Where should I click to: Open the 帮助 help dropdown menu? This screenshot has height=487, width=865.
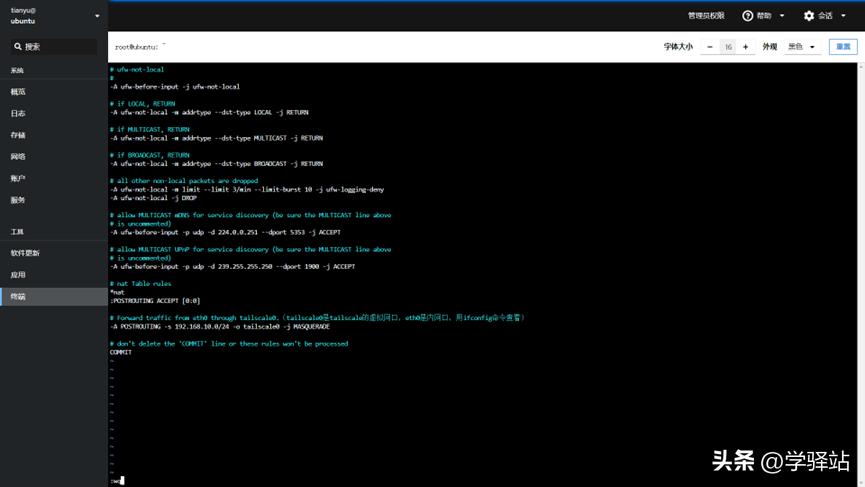pos(765,16)
